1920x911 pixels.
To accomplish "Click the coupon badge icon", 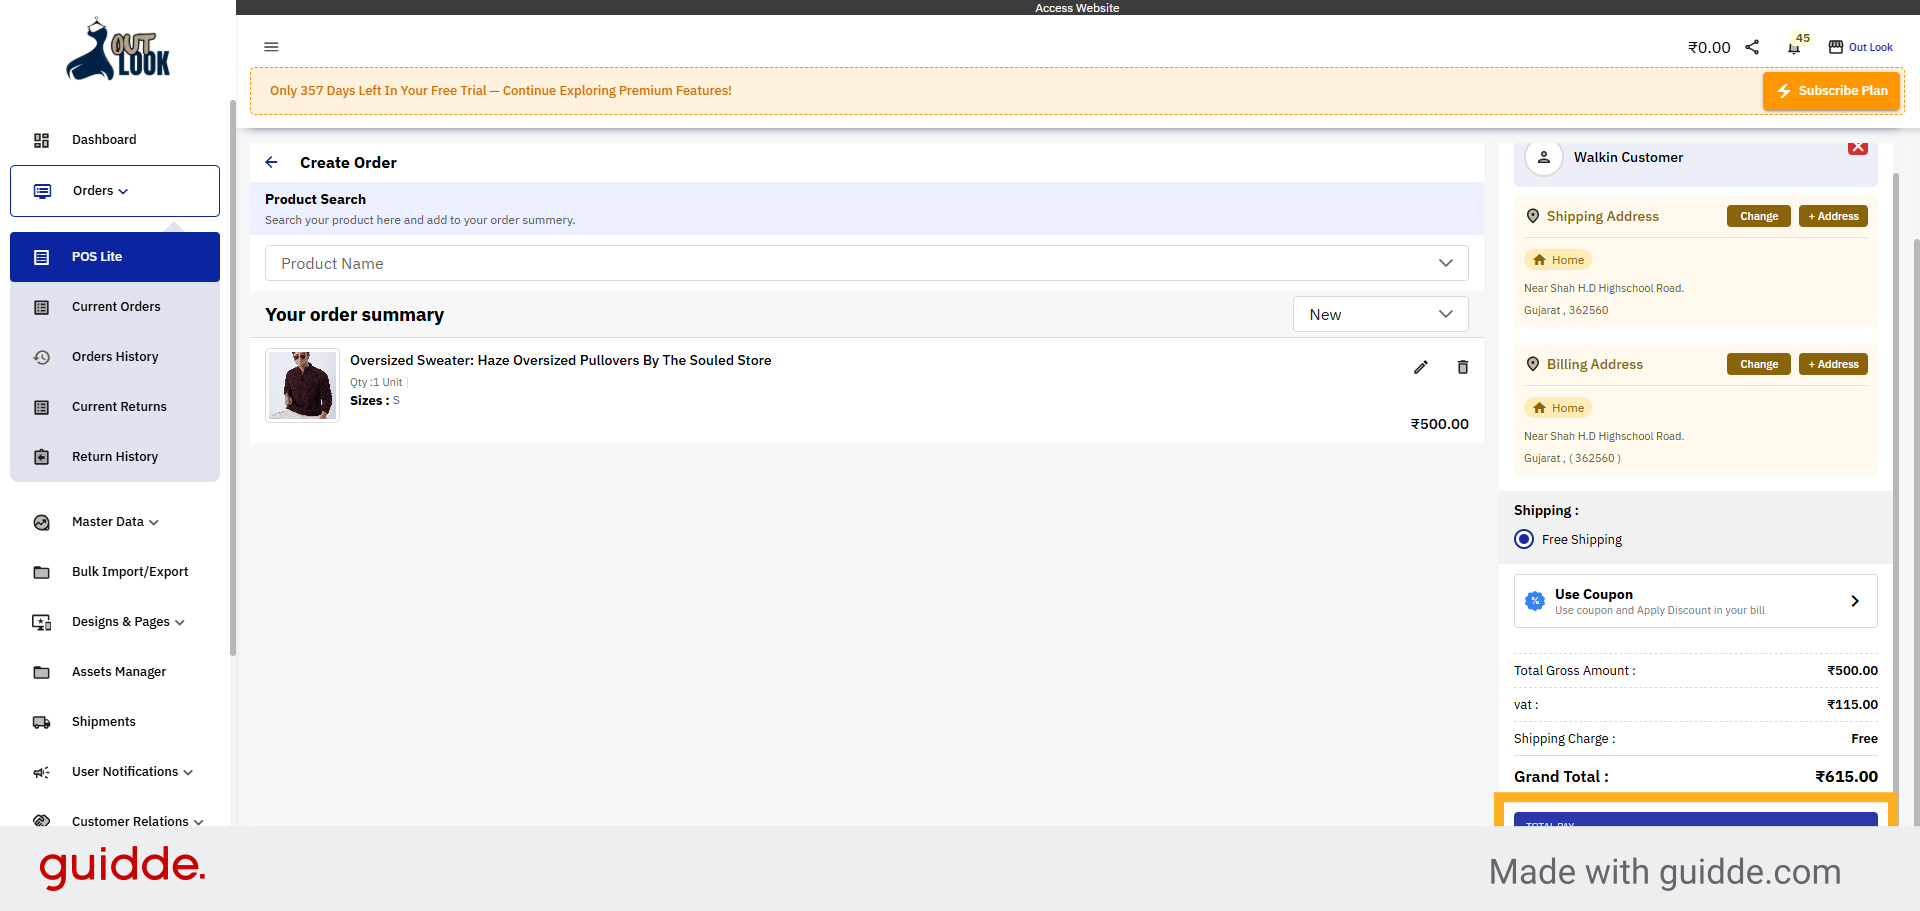I will tap(1535, 601).
